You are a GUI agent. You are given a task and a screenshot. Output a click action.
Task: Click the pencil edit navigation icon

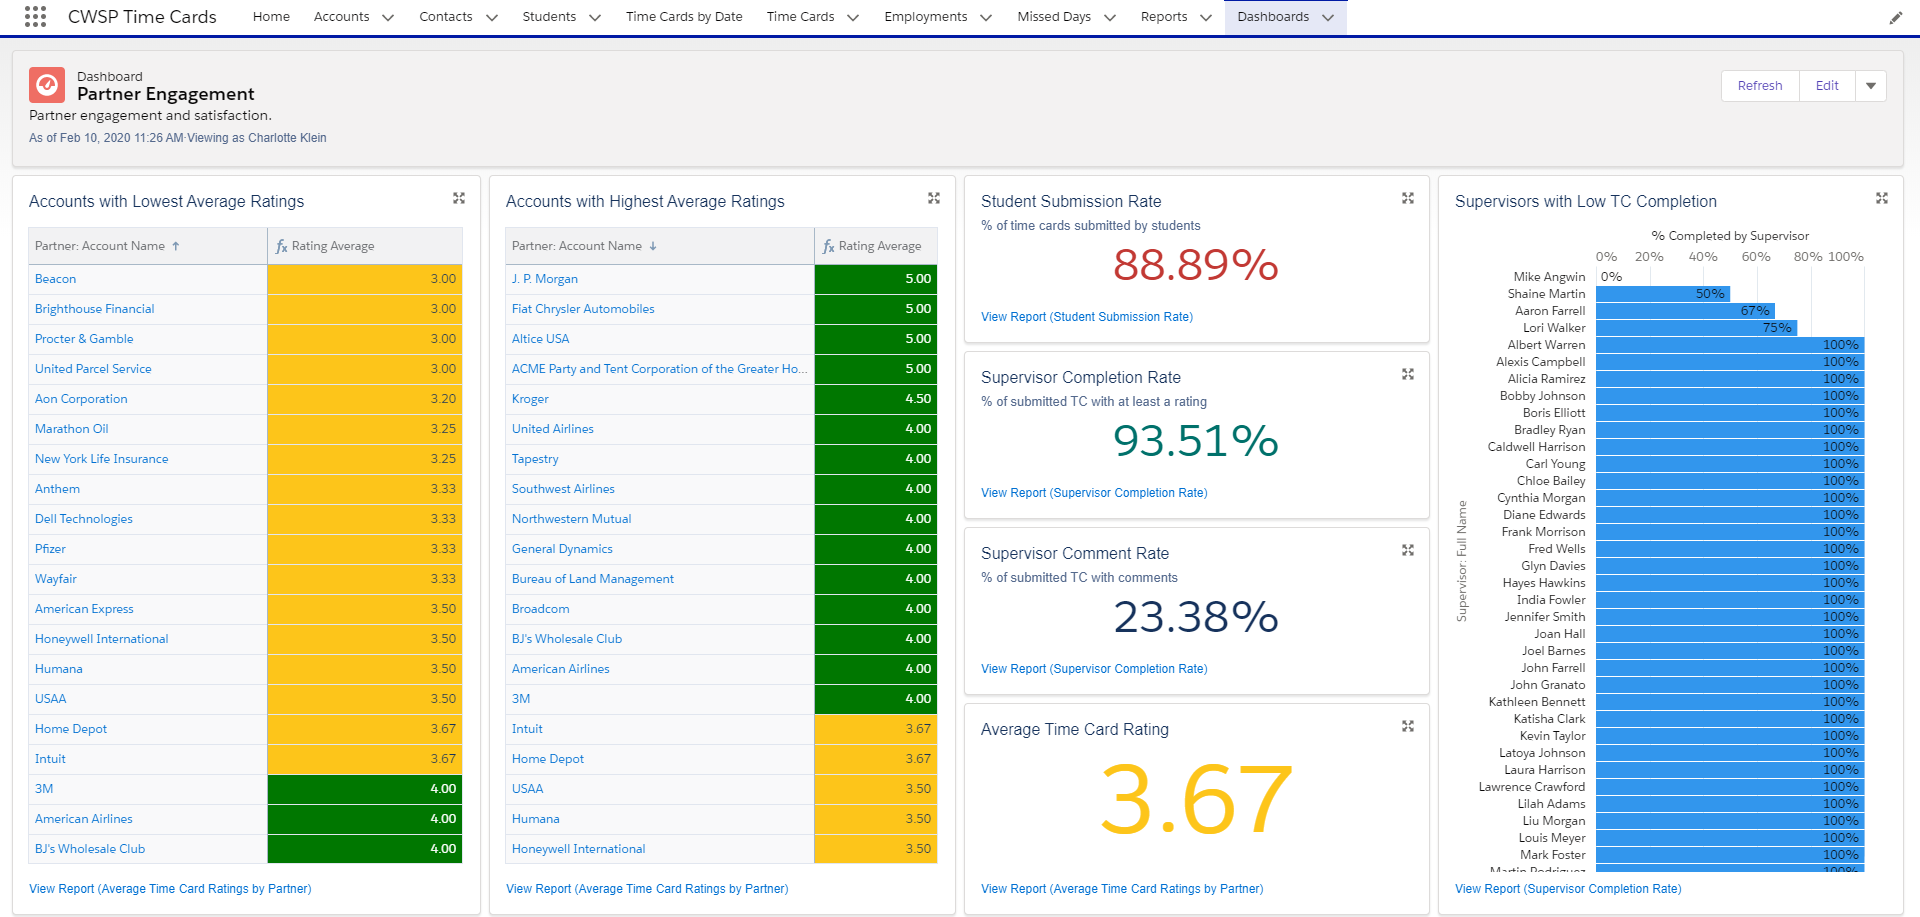pos(1896,17)
